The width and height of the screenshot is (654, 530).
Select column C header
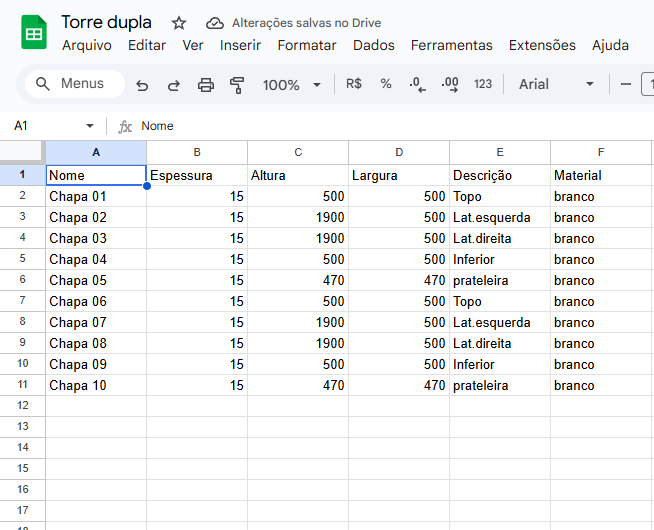pos(298,152)
